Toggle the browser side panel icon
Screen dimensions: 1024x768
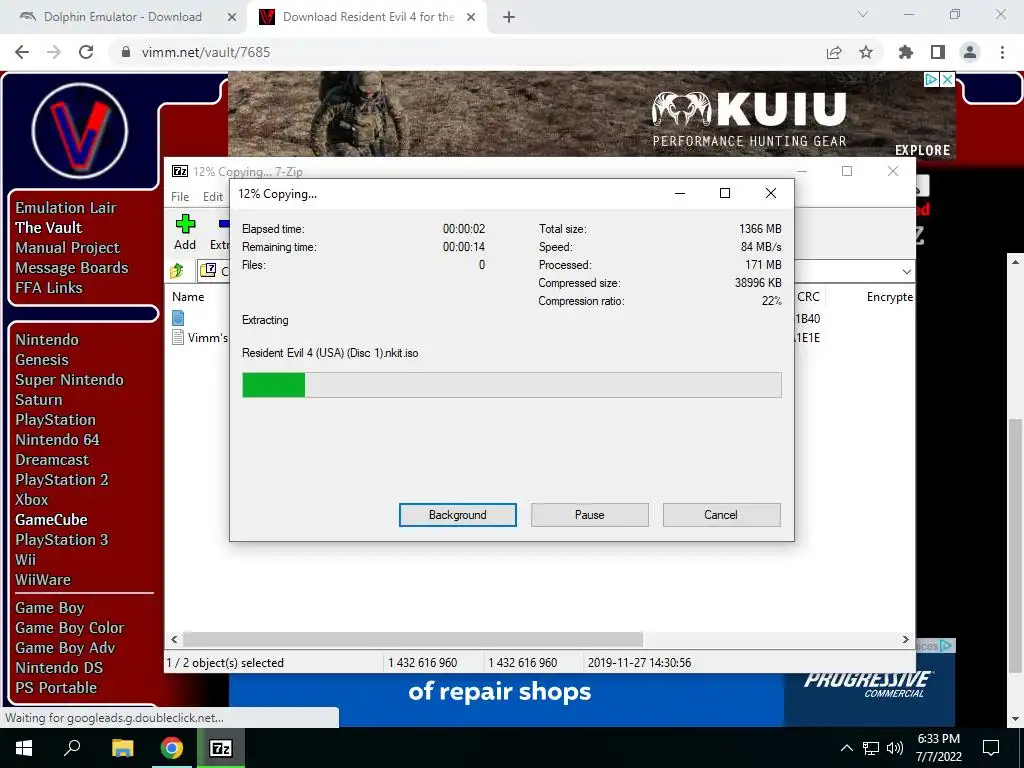[938, 52]
